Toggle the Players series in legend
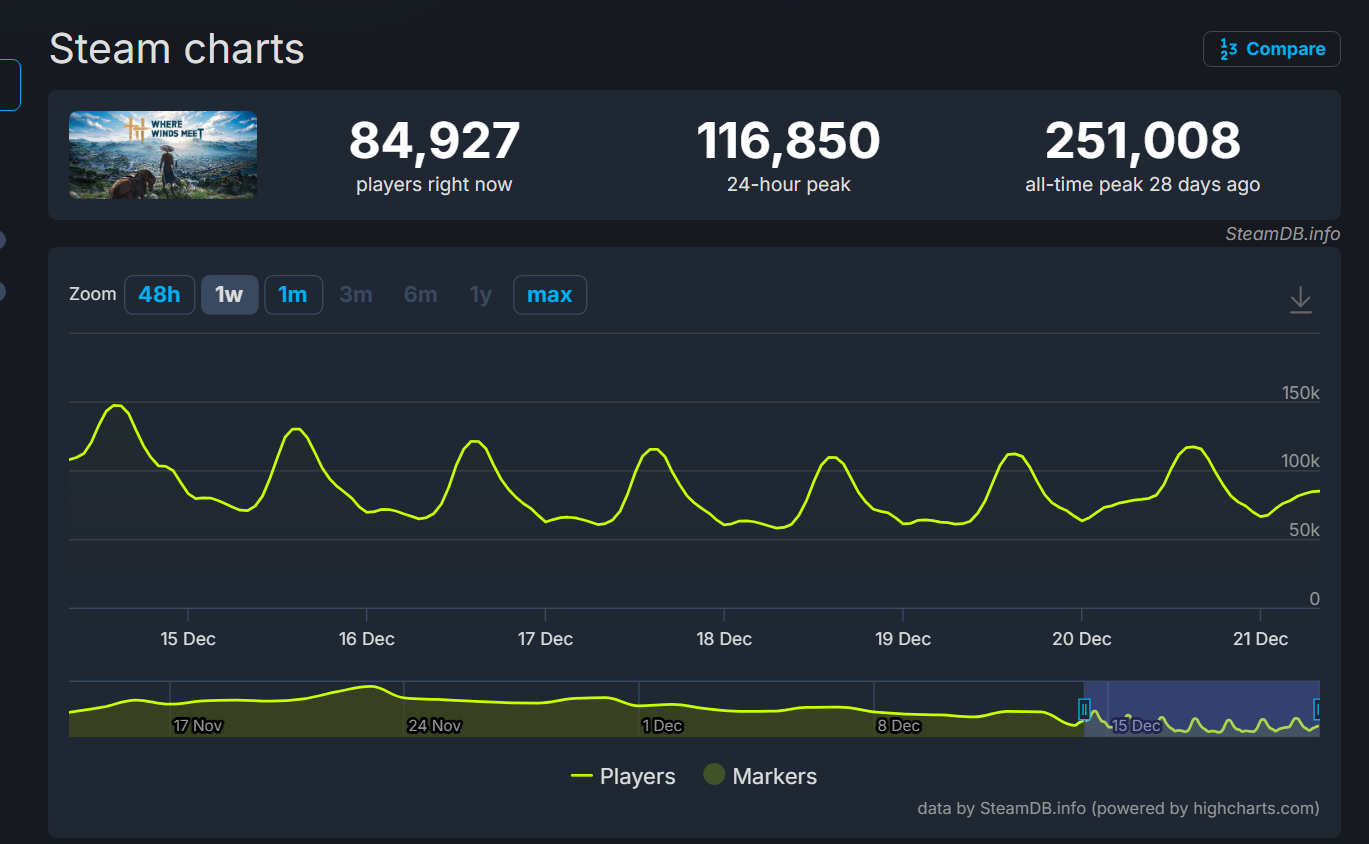 623,776
